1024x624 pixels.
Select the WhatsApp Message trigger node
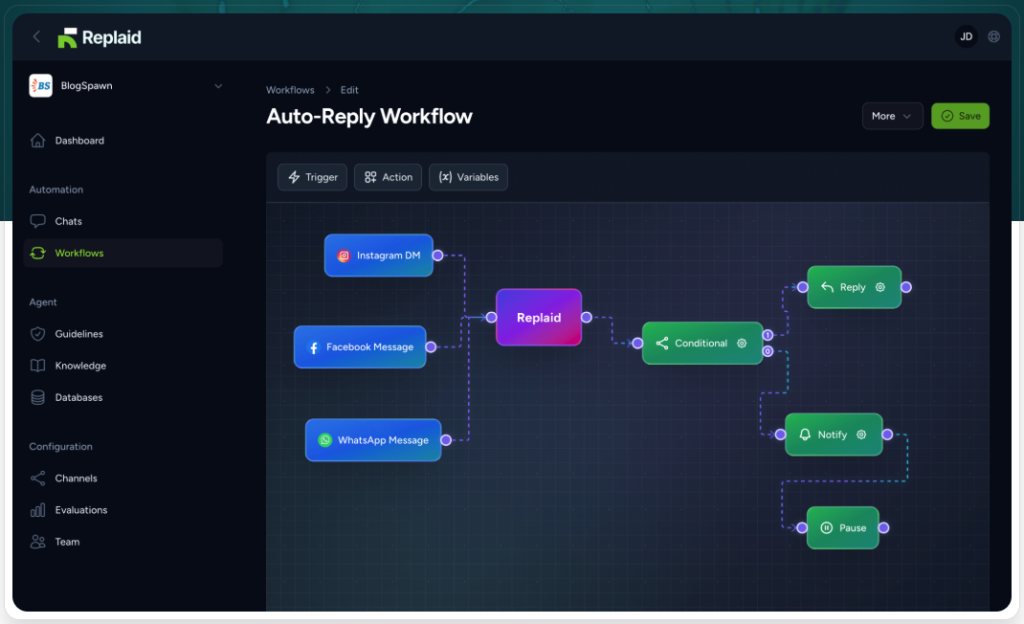click(372, 440)
